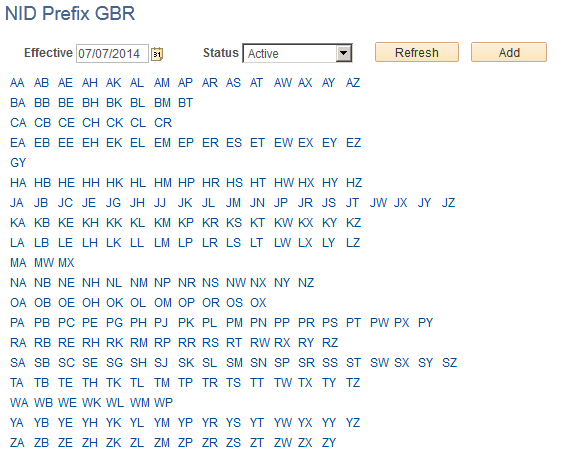Select the PY prefix link
Image resolution: width=562 pixels, height=466 pixels.
(x=426, y=323)
